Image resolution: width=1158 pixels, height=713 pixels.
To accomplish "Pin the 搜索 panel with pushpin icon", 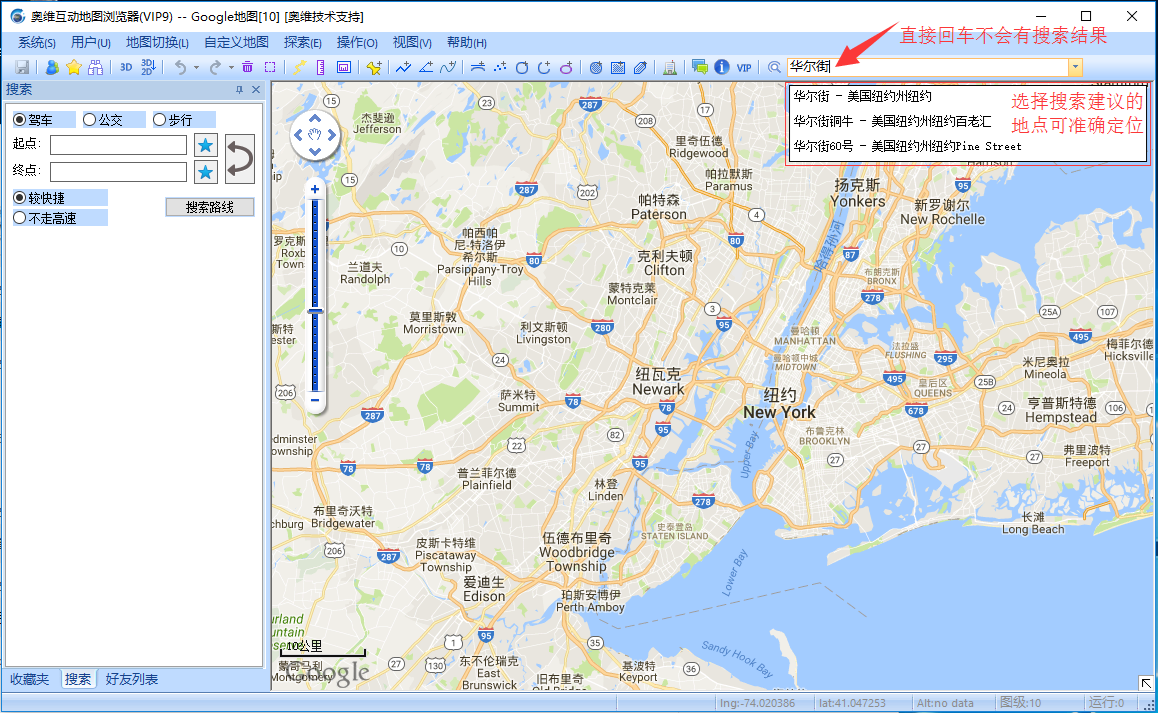I will tap(239, 89).
